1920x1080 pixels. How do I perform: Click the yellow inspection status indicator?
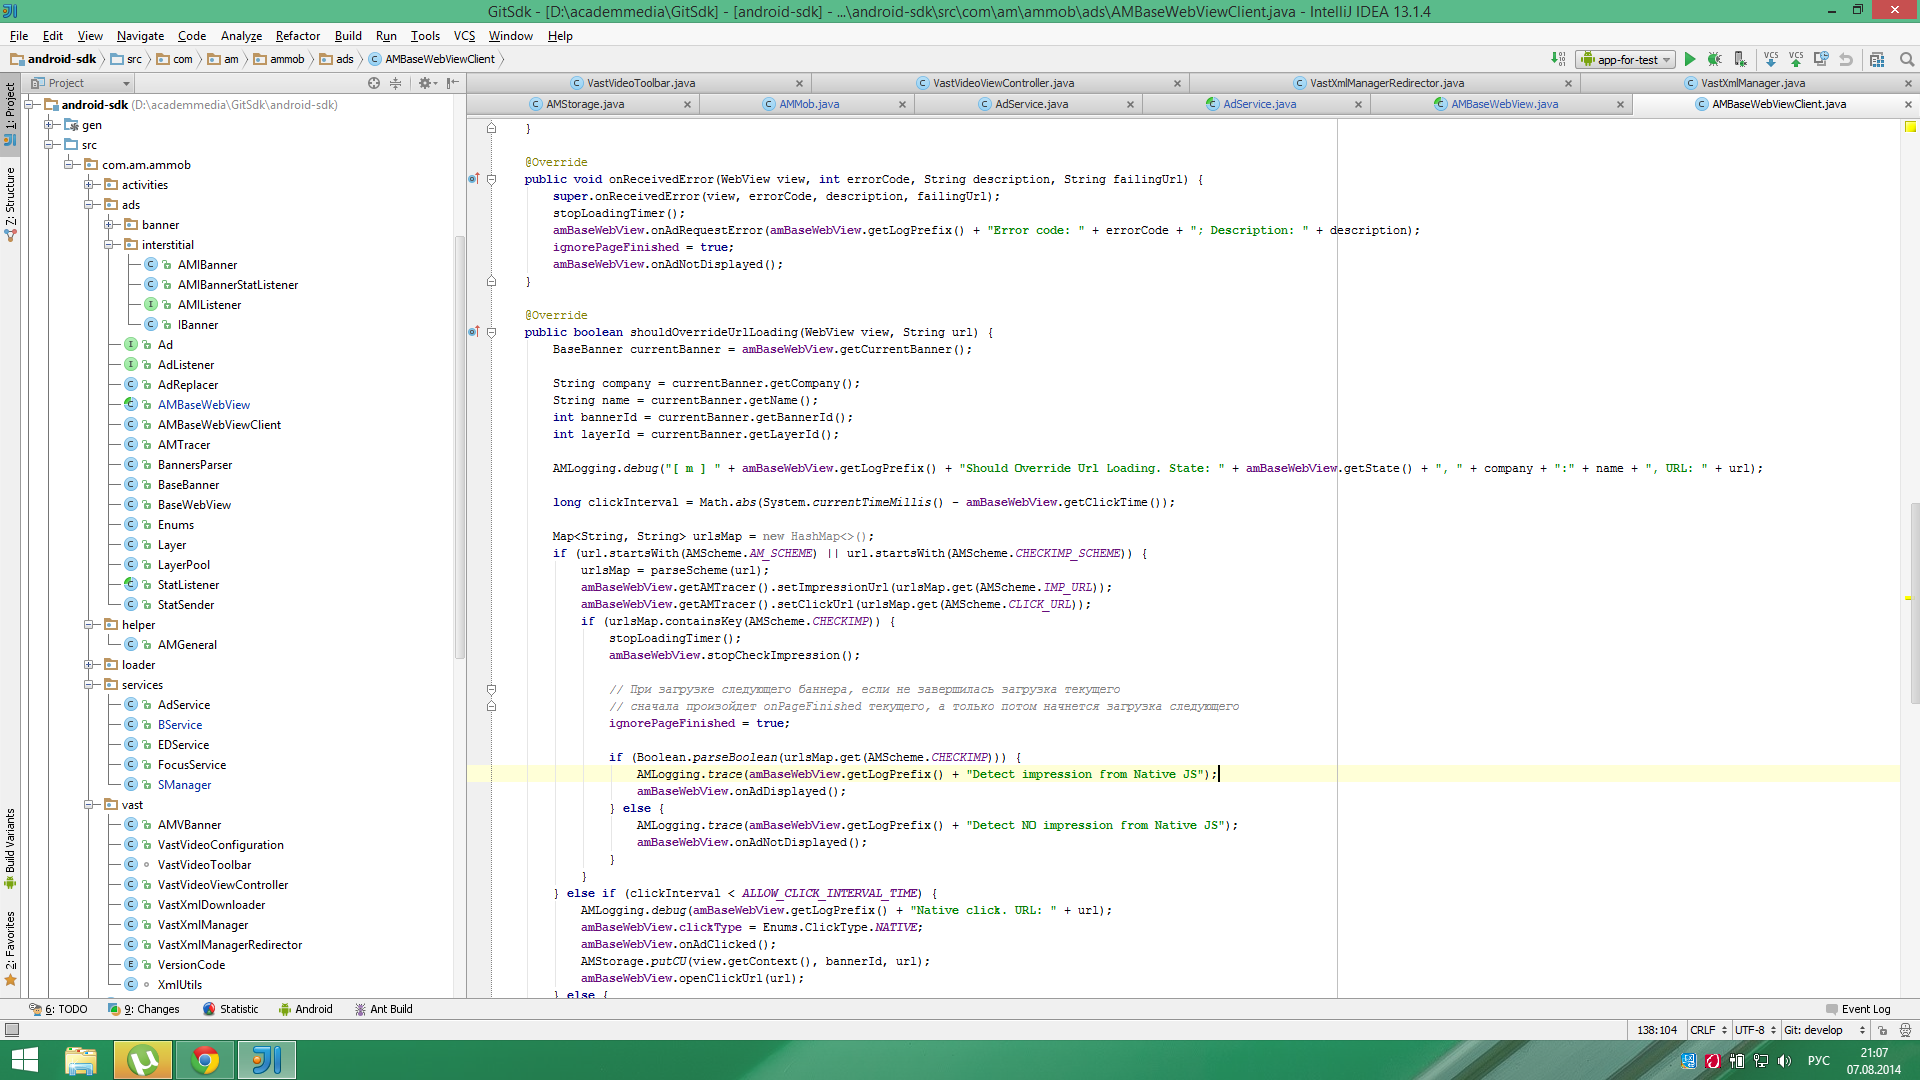1910,127
